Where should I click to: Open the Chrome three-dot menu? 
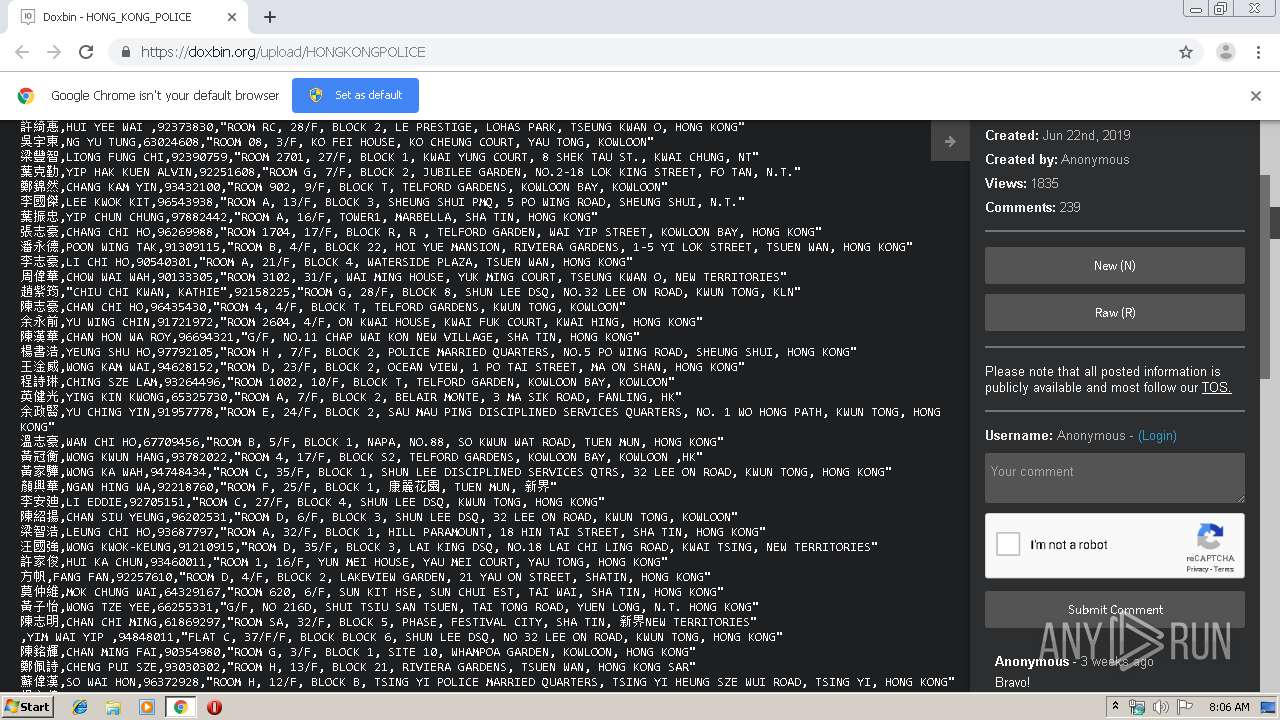click(x=1258, y=52)
